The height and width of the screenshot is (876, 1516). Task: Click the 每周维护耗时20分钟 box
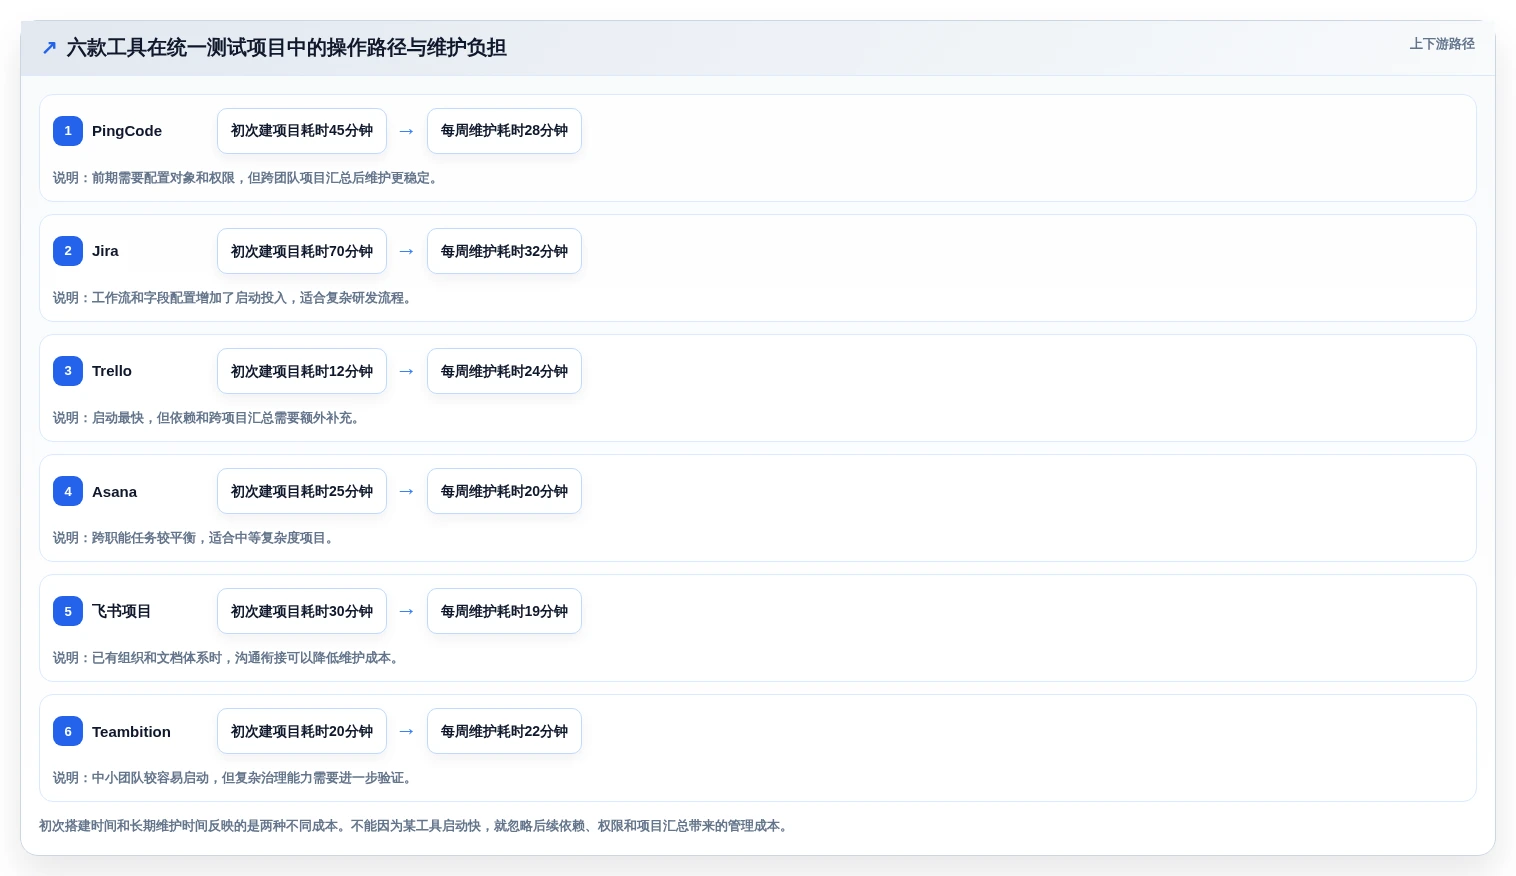pyautogui.click(x=504, y=491)
